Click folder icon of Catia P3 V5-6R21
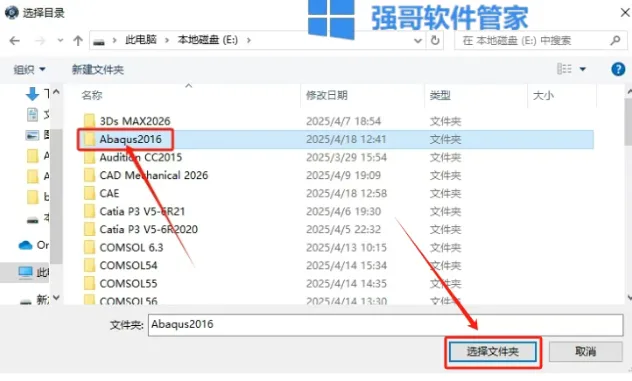632x381 pixels. coord(89,212)
